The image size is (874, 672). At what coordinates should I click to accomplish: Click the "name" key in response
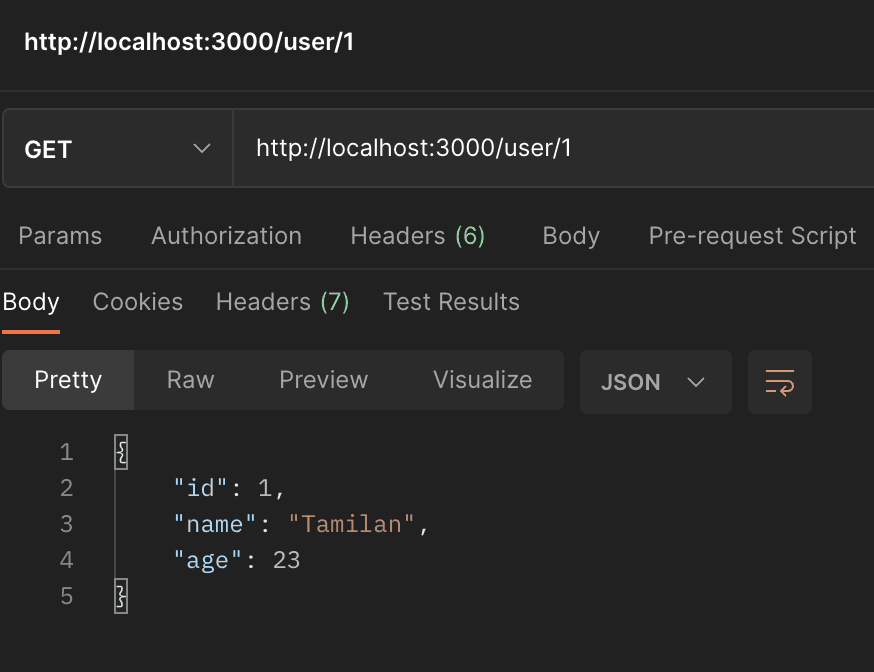(x=215, y=524)
